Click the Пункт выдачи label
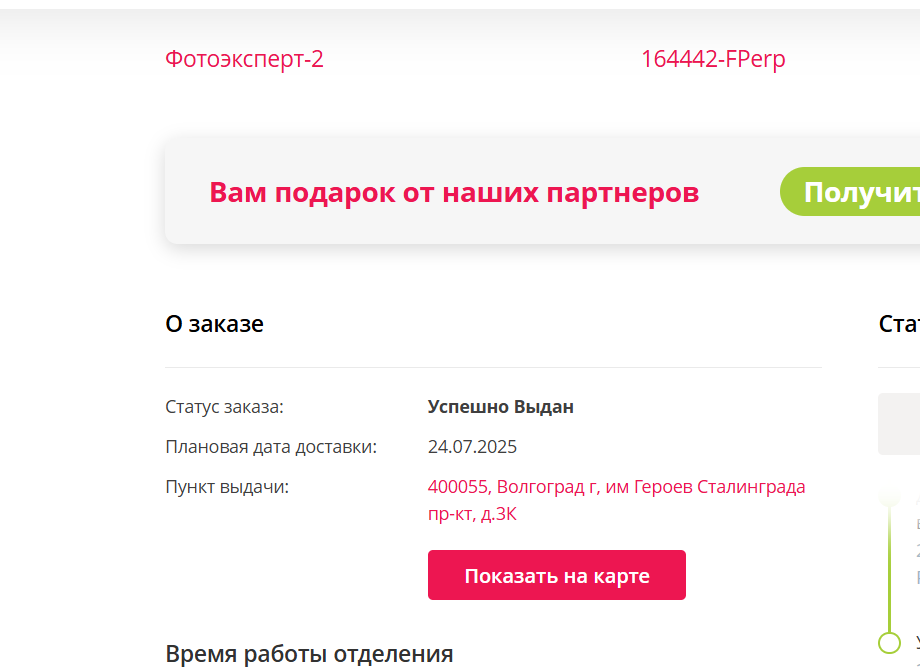The width and height of the screenshot is (920, 667). pyautogui.click(x=227, y=487)
